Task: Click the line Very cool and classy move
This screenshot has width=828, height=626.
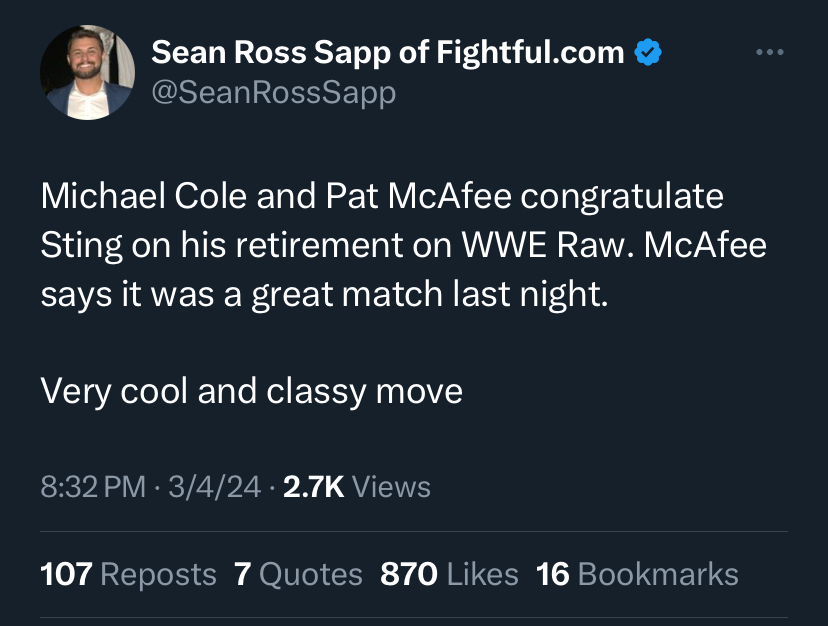Action: point(251,391)
